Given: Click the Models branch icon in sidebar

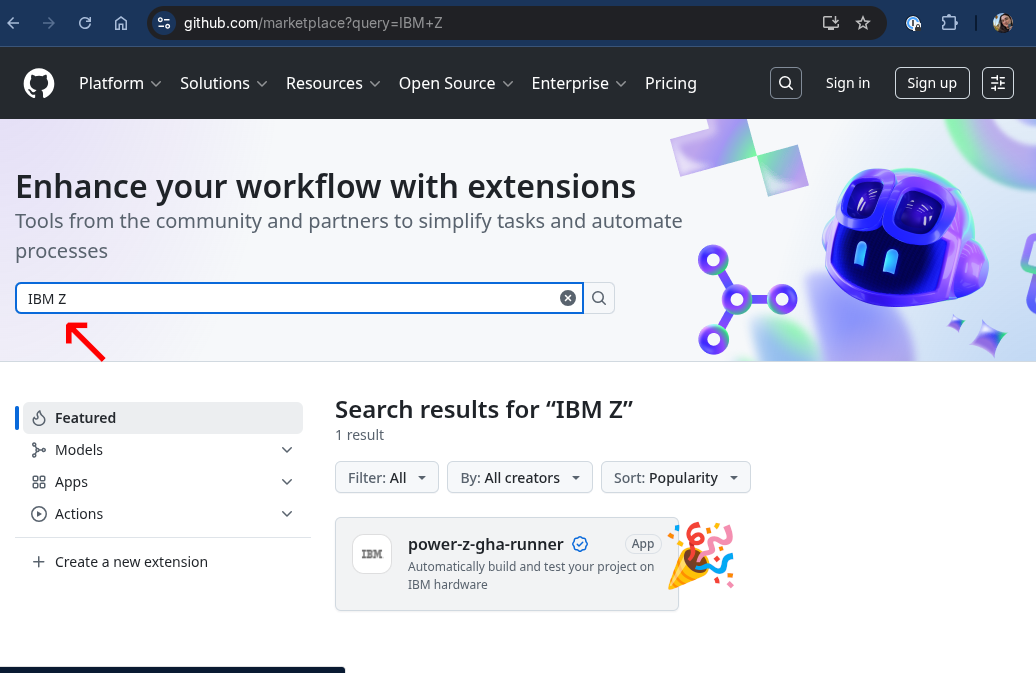Looking at the screenshot, I should 39,450.
